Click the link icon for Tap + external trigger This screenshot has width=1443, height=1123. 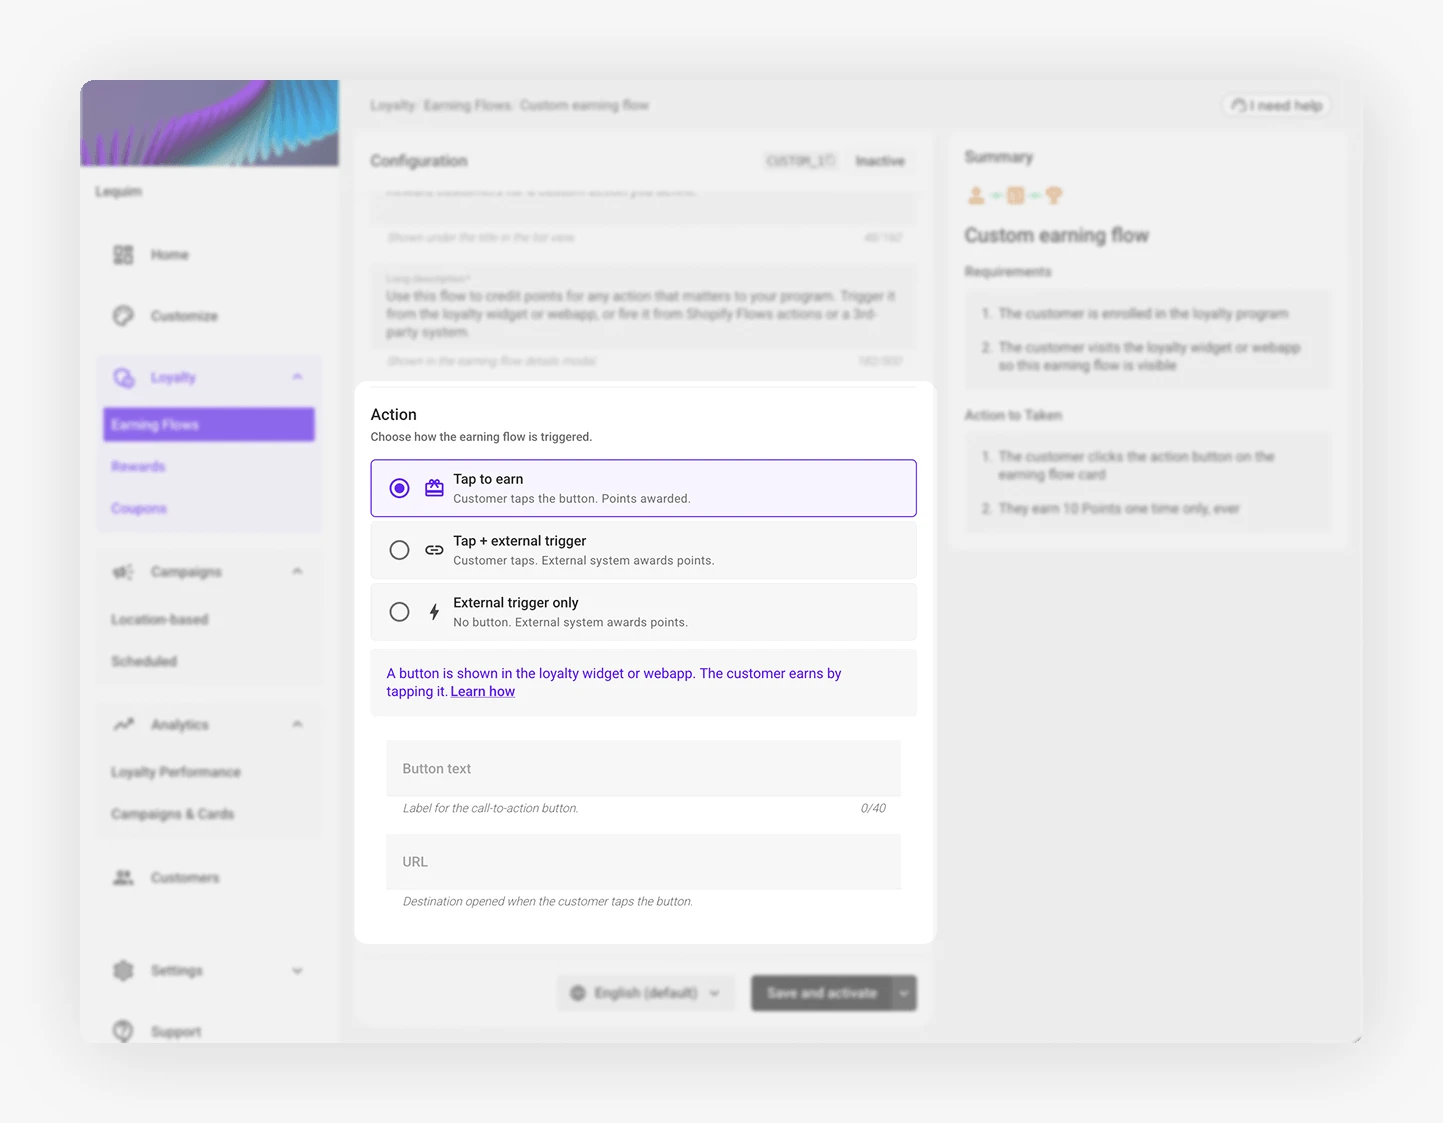pos(434,550)
